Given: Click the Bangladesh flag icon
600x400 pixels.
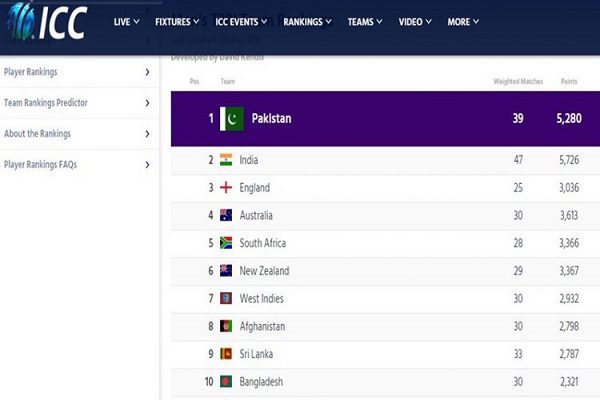Looking at the screenshot, I should point(226,382).
